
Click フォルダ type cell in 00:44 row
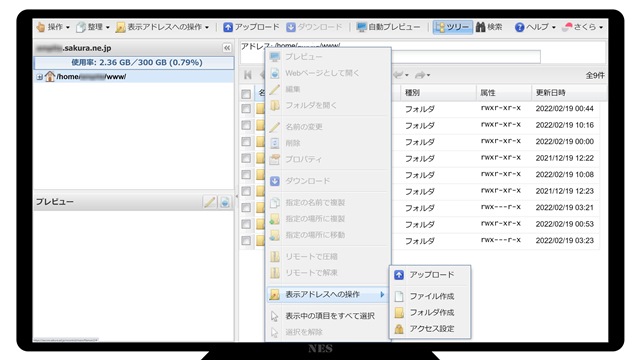click(x=420, y=109)
